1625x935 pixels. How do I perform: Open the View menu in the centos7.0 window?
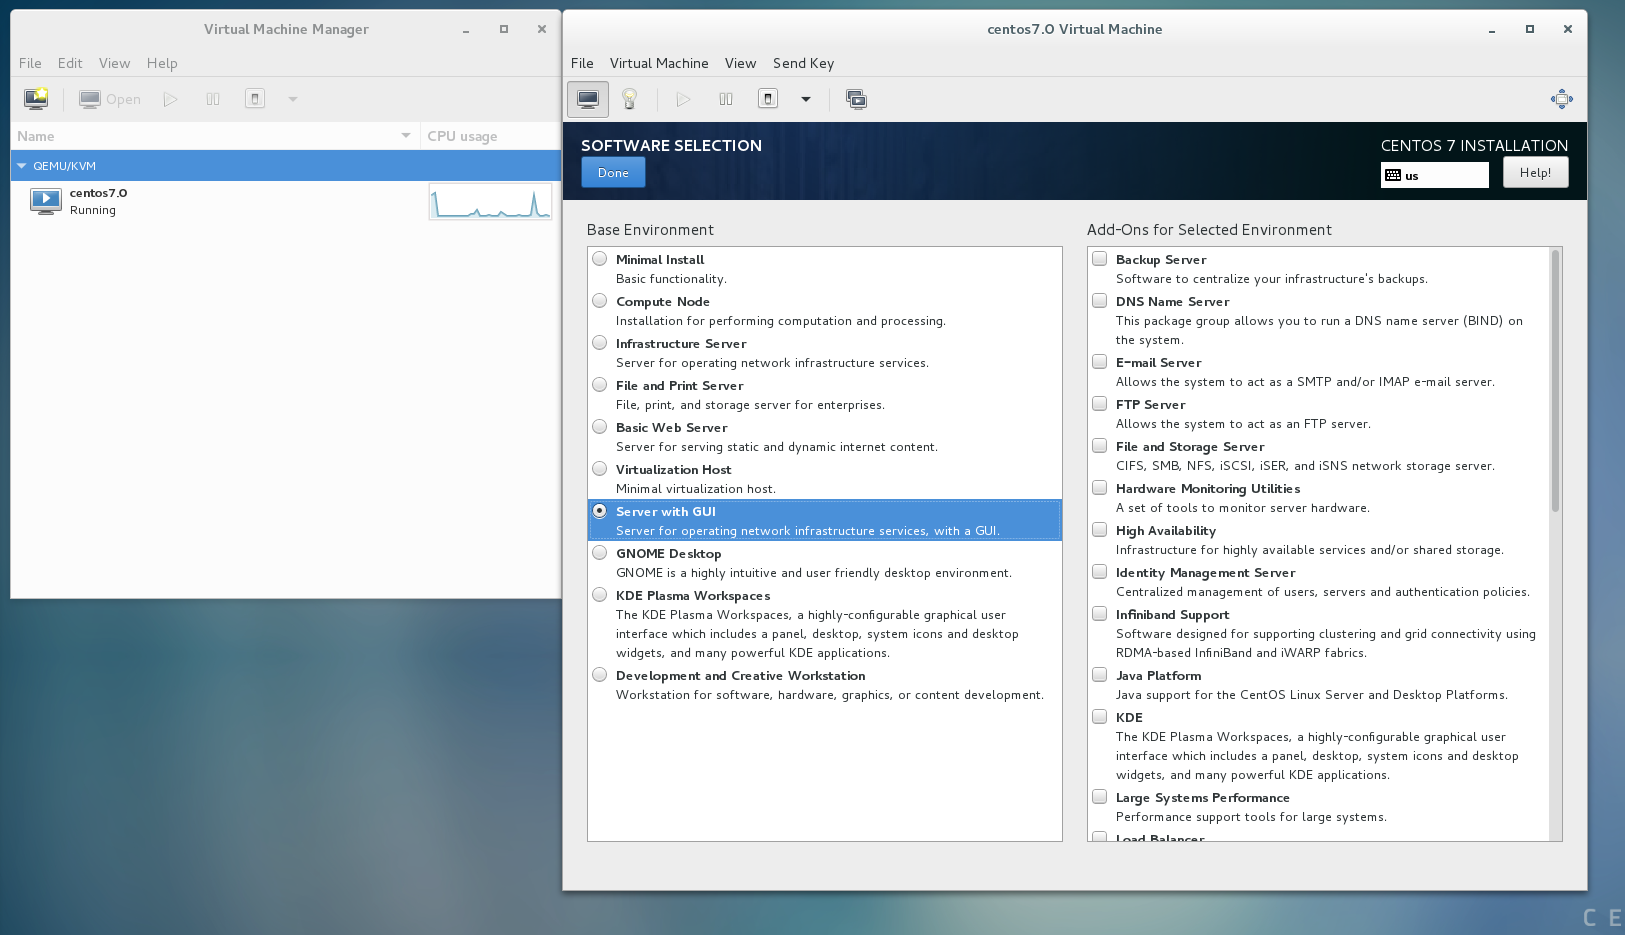point(740,63)
